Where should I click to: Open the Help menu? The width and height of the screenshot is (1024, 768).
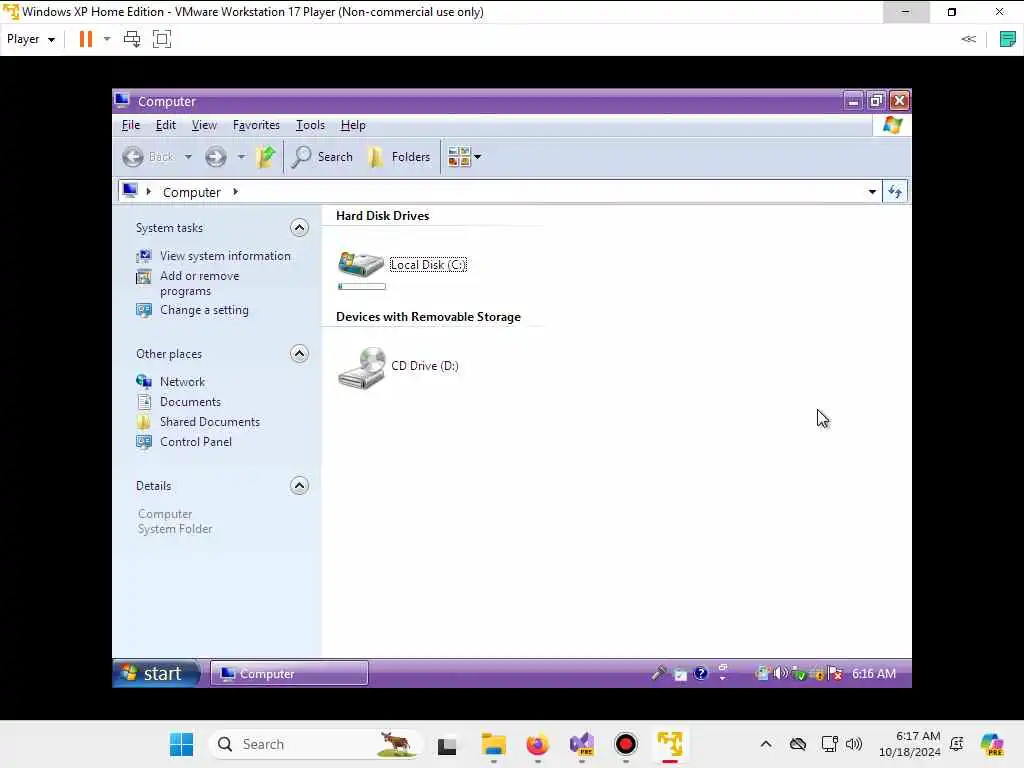353,125
